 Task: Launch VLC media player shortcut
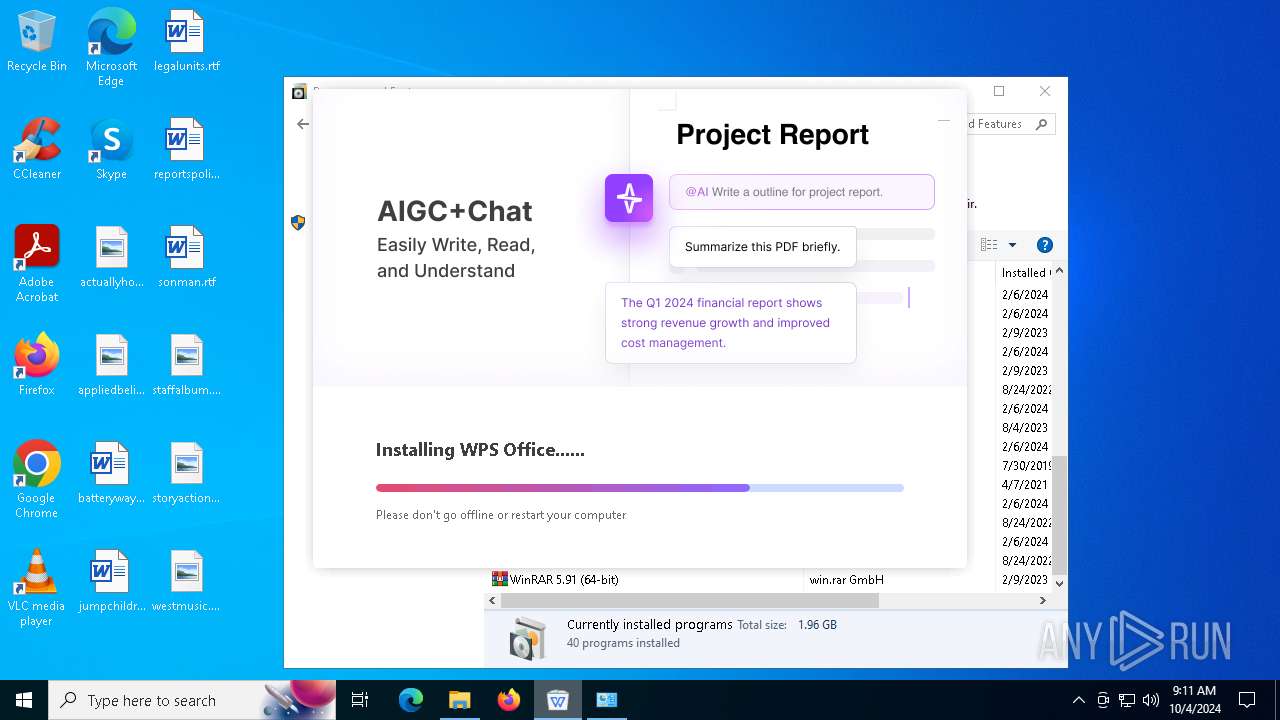tap(37, 588)
